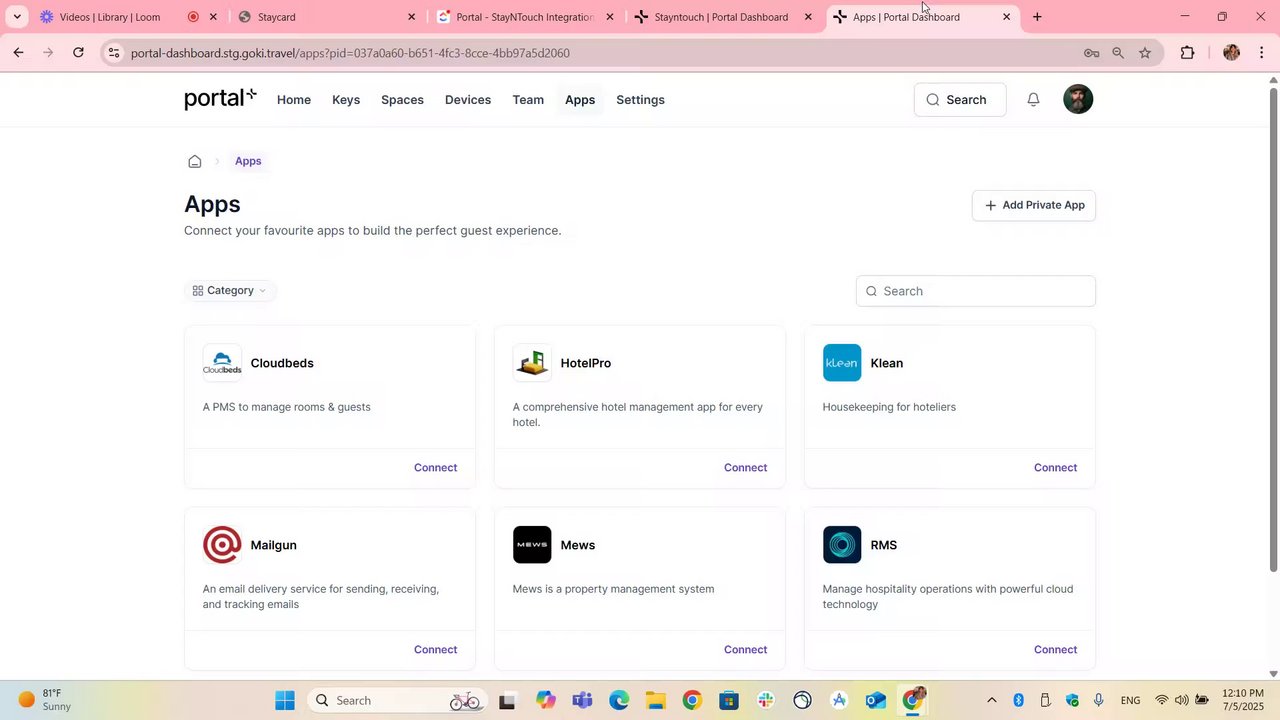1280x720 pixels.
Task: Click the page vertical scrollbar
Action: [1273, 330]
